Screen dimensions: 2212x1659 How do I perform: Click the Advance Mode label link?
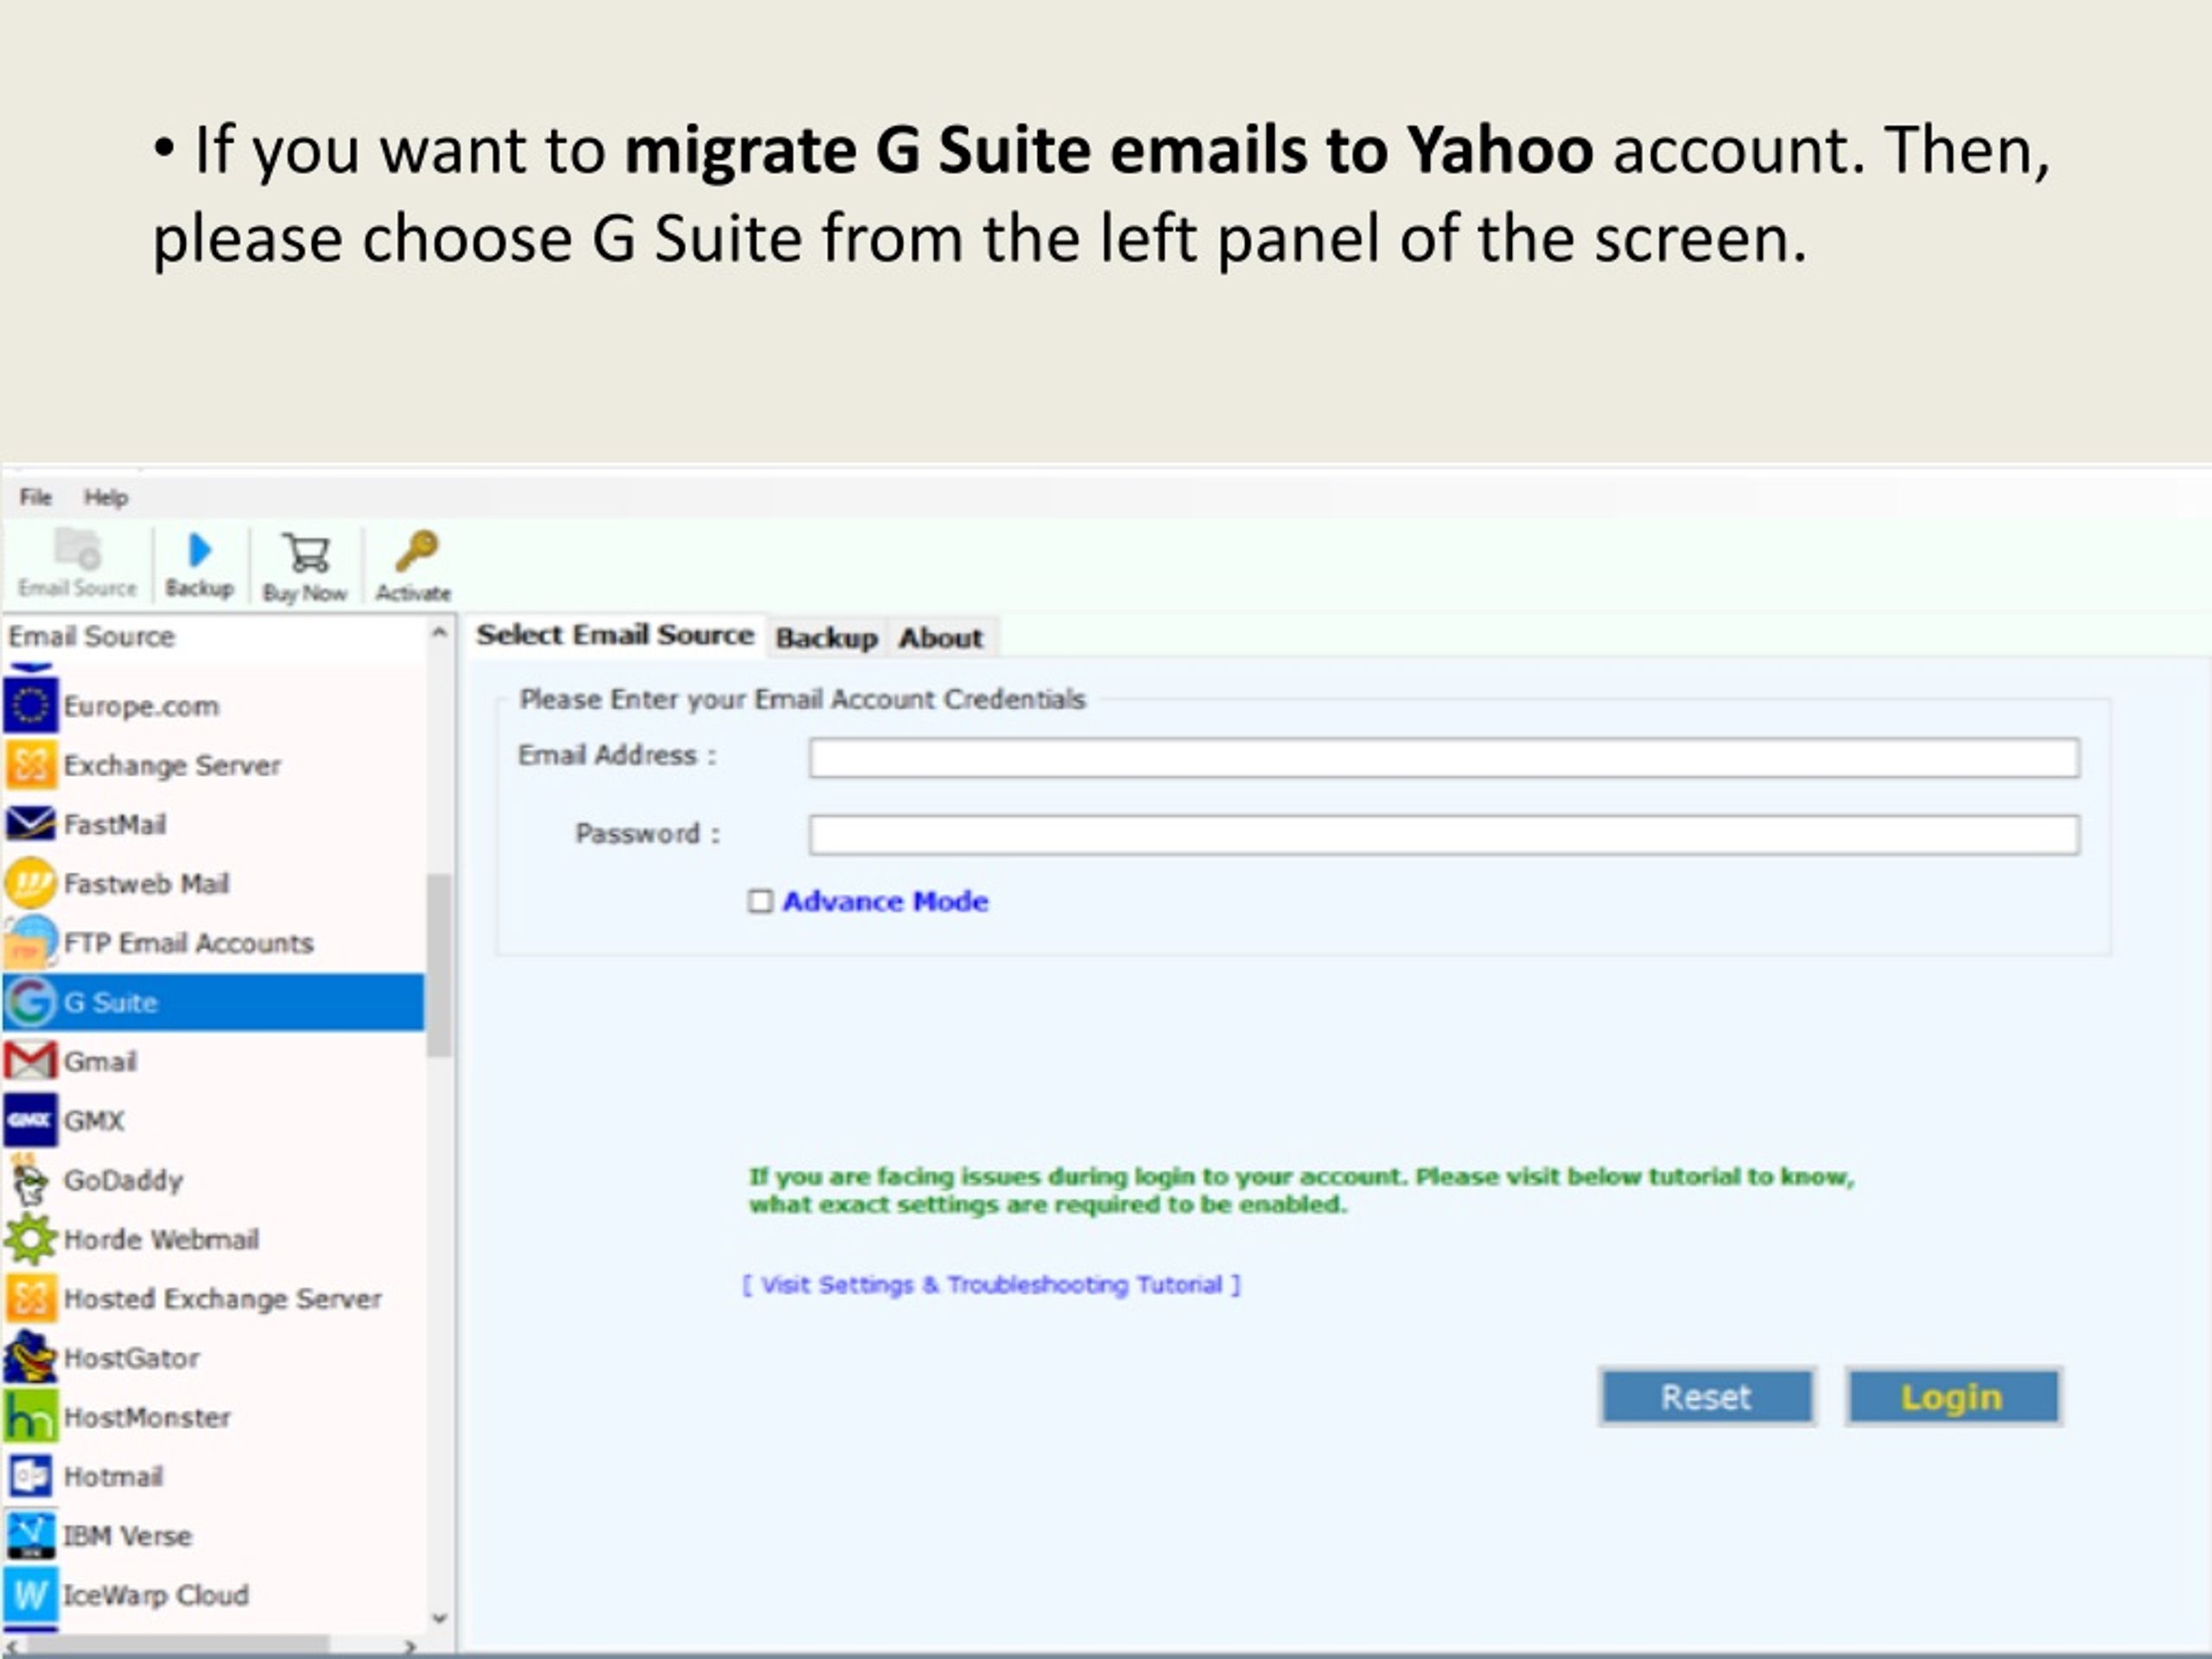click(885, 901)
